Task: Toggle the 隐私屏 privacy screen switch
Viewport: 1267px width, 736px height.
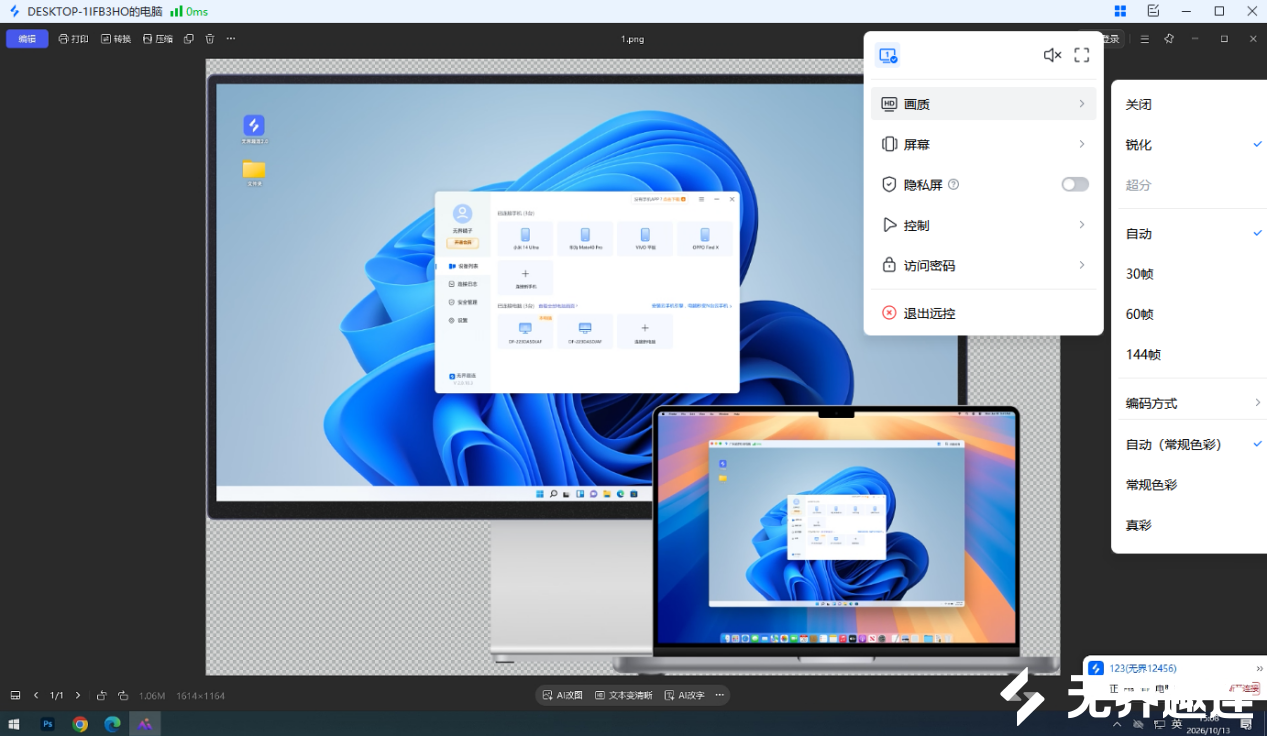Action: tap(1075, 184)
